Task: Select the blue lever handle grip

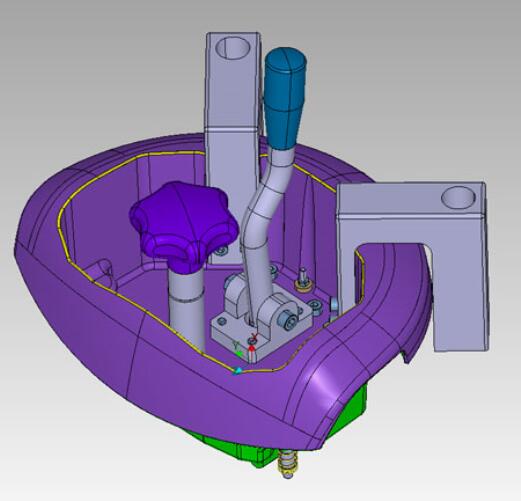Action: [x=284, y=98]
